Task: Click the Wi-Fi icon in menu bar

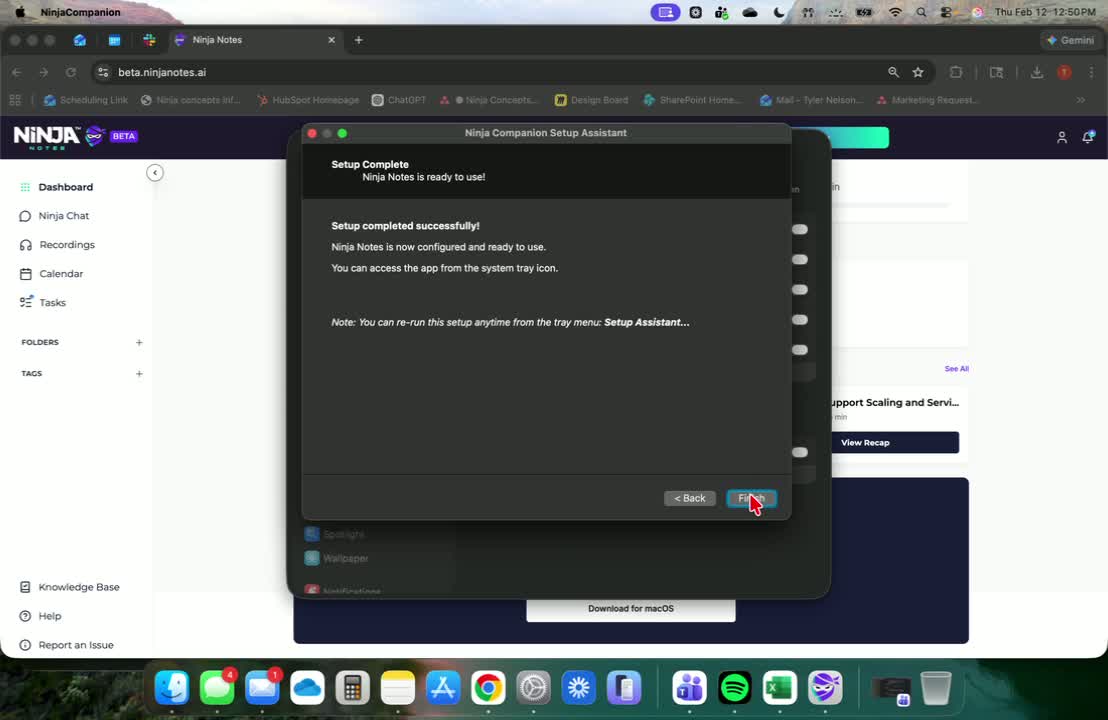Action: tap(895, 12)
